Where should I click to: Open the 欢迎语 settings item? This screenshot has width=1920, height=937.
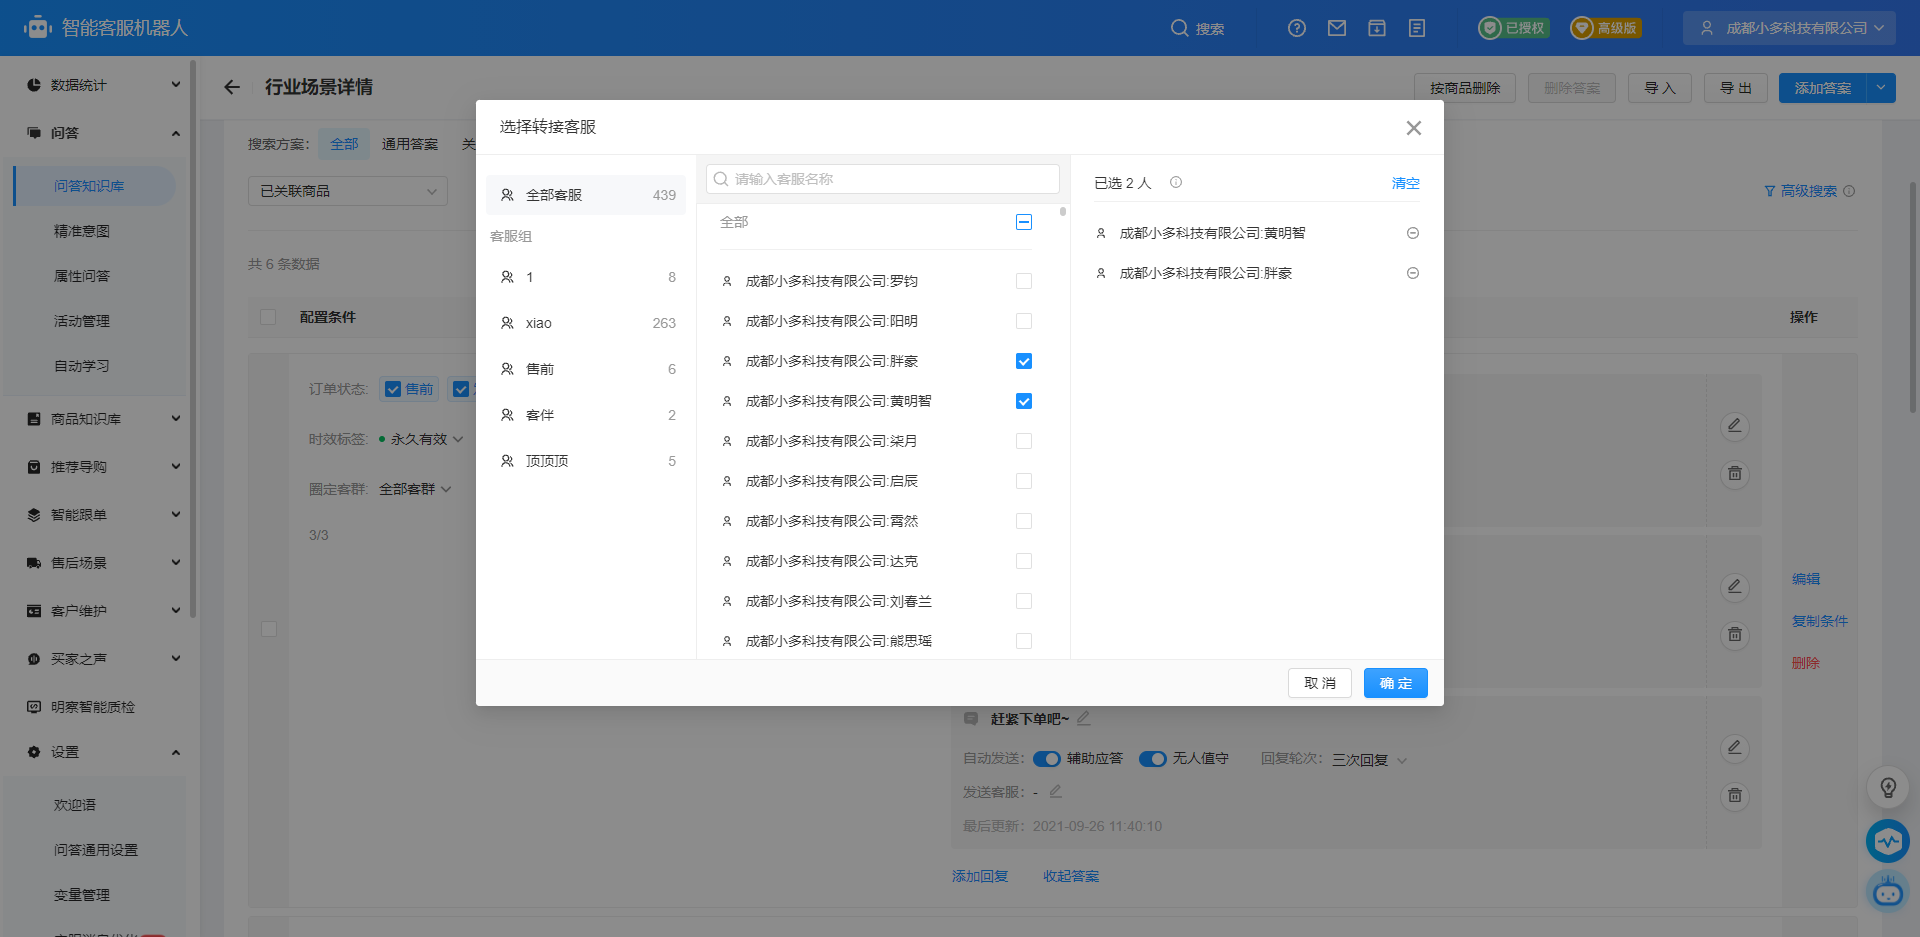75,805
